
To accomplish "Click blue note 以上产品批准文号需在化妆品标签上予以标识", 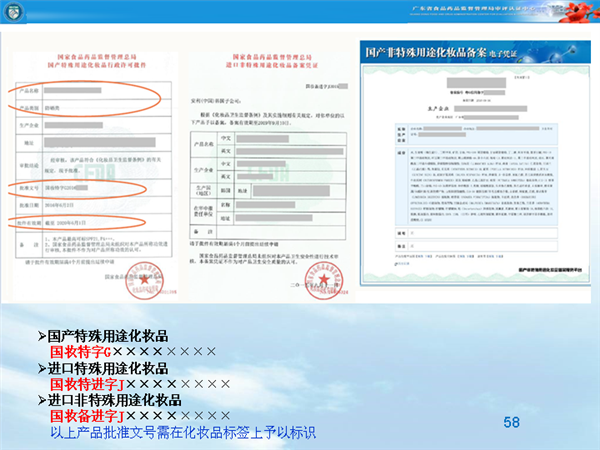I will (182, 432).
